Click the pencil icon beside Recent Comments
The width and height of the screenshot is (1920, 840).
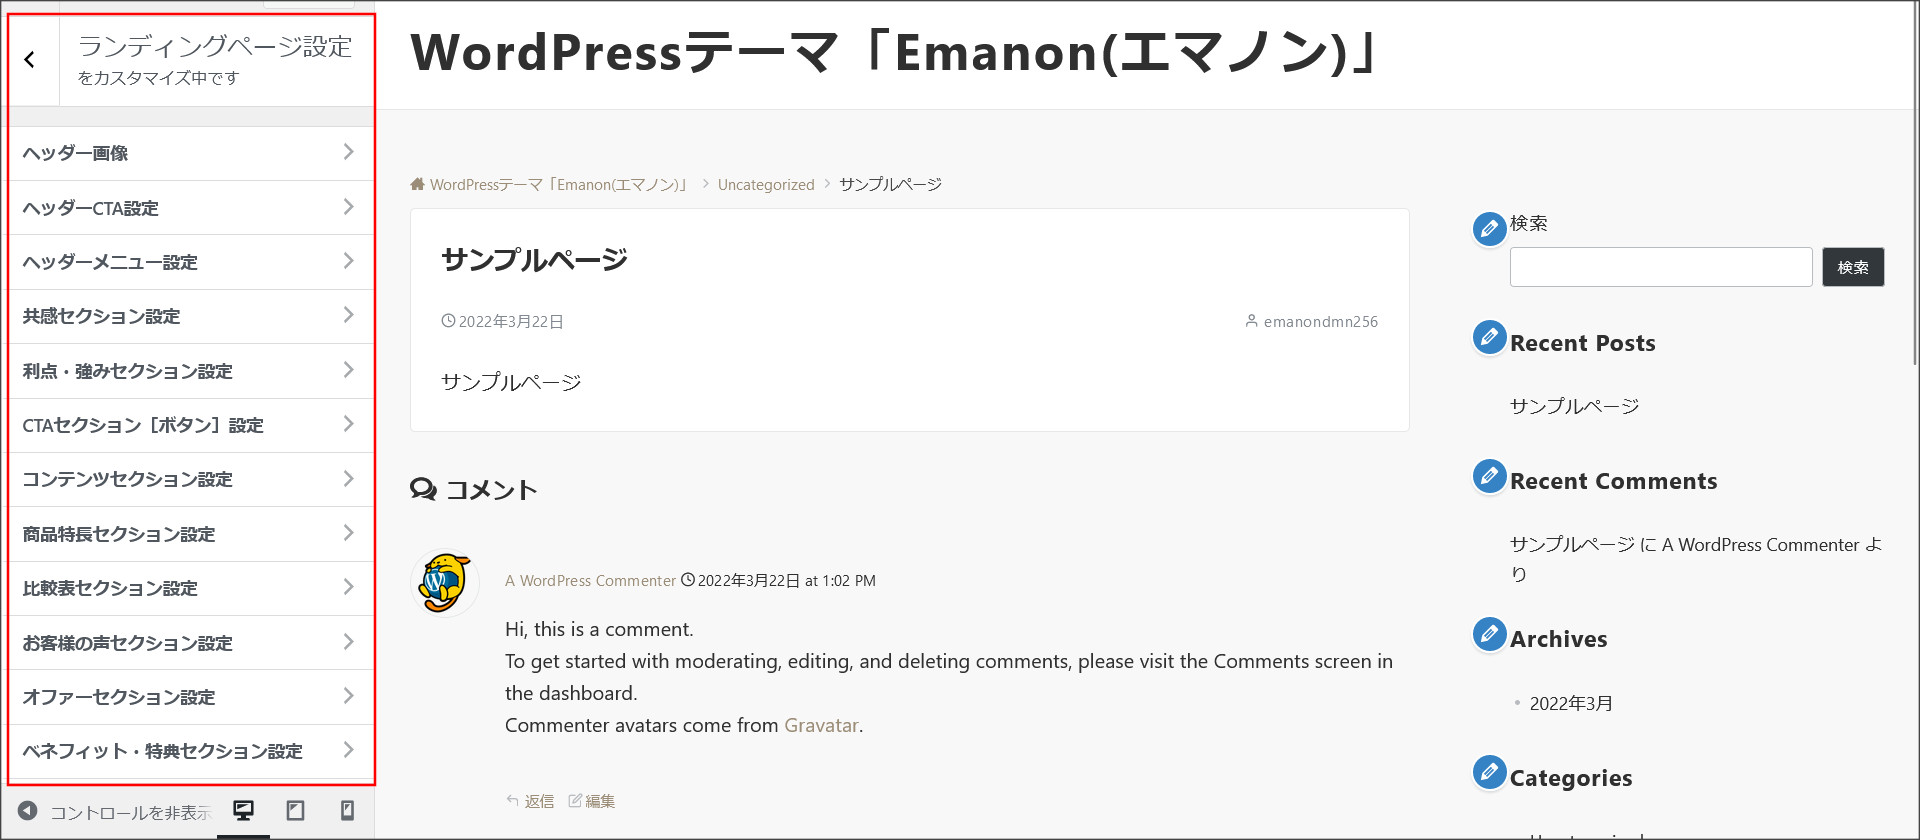pyautogui.click(x=1489, y=476)
